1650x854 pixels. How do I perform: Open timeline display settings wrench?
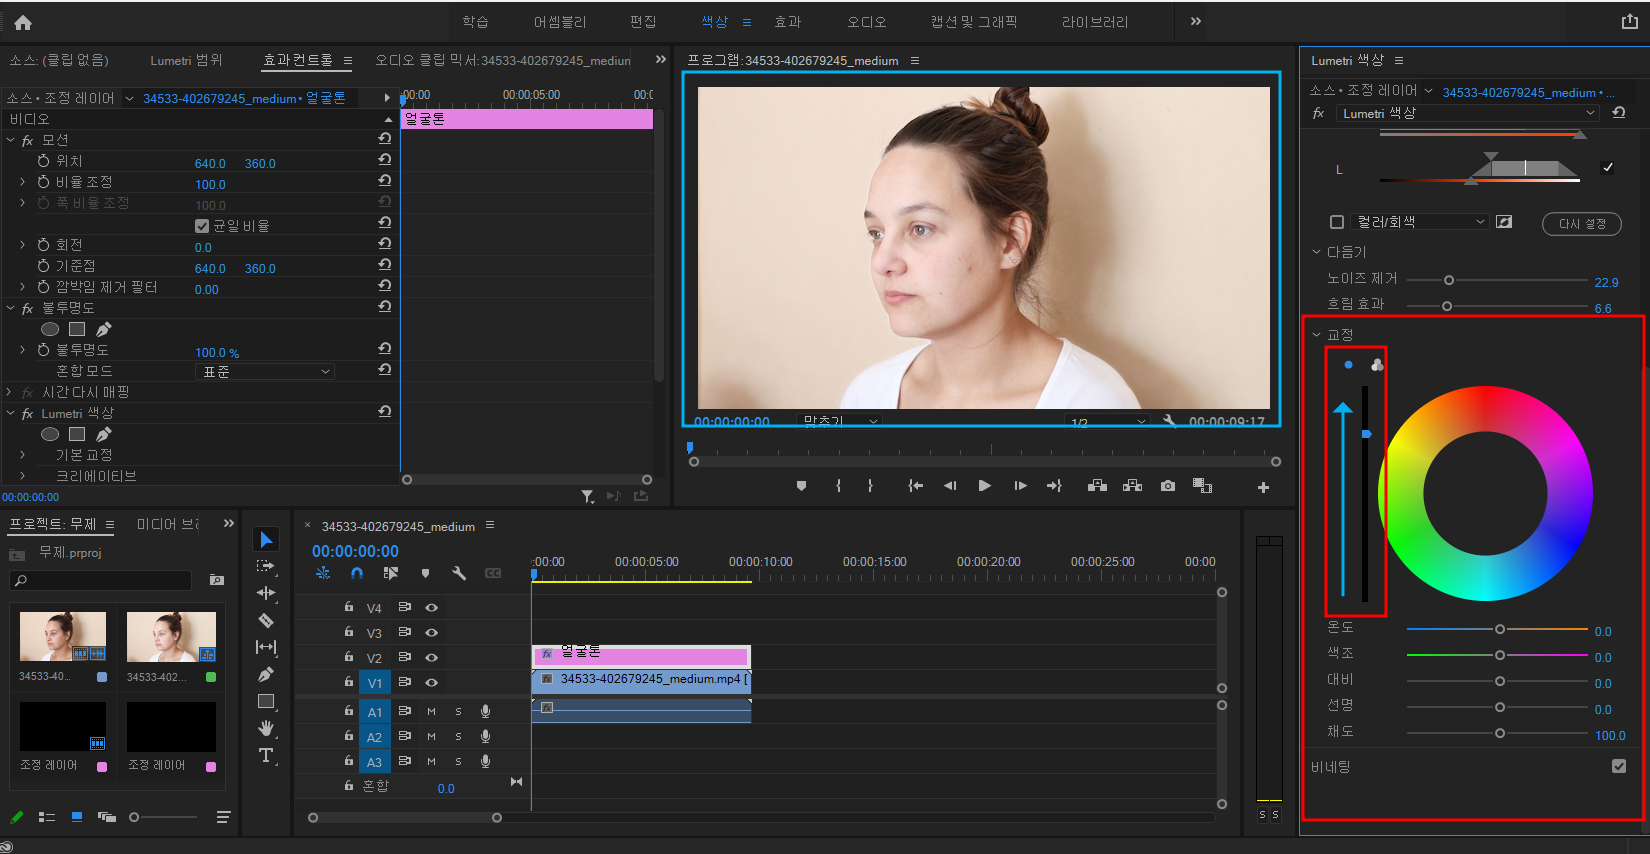click(x=459, y=573)
